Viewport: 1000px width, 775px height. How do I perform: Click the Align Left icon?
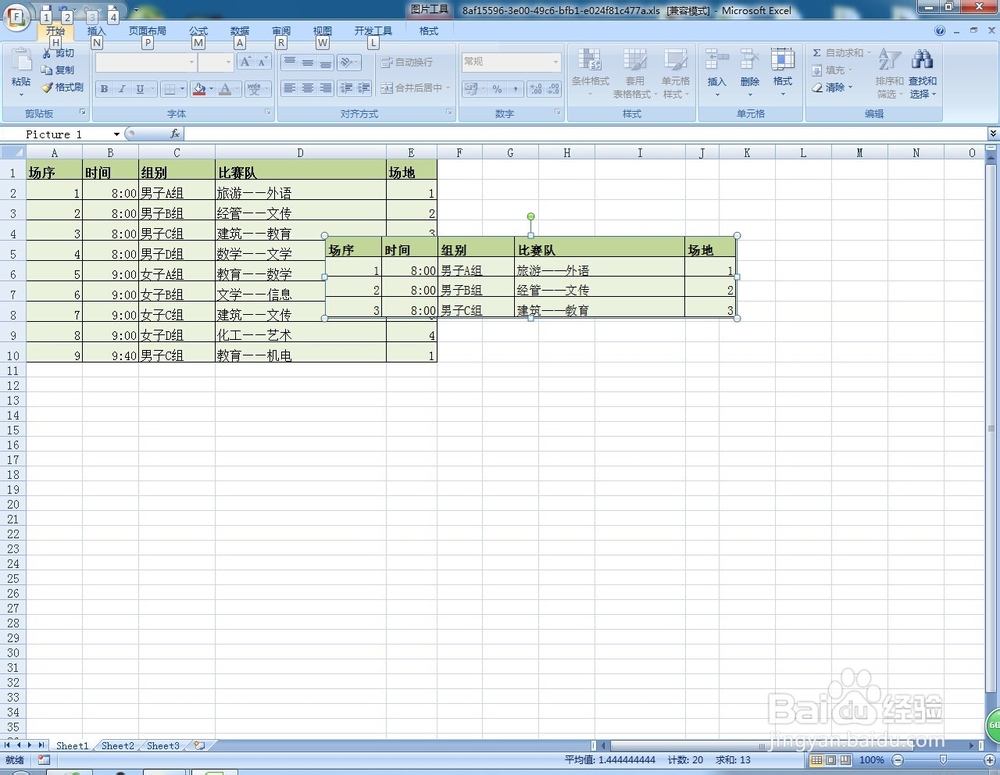(290, 88)
